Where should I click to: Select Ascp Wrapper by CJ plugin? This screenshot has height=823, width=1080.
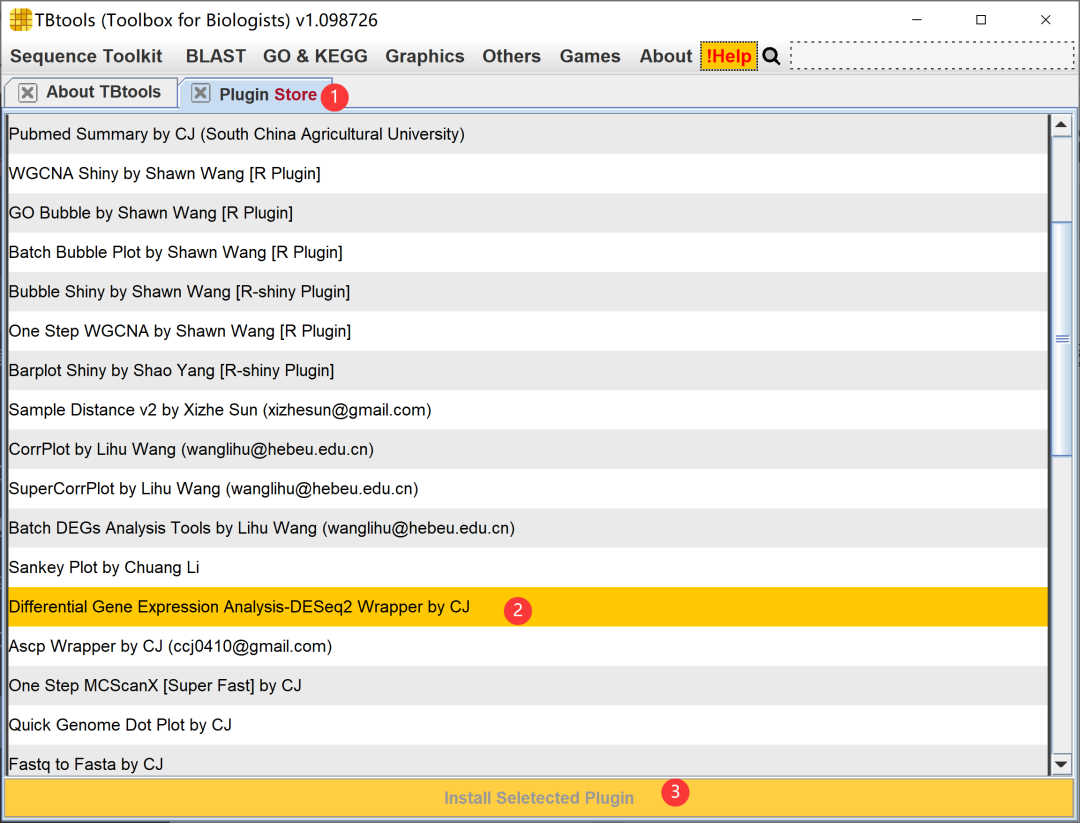coord(528,646)
